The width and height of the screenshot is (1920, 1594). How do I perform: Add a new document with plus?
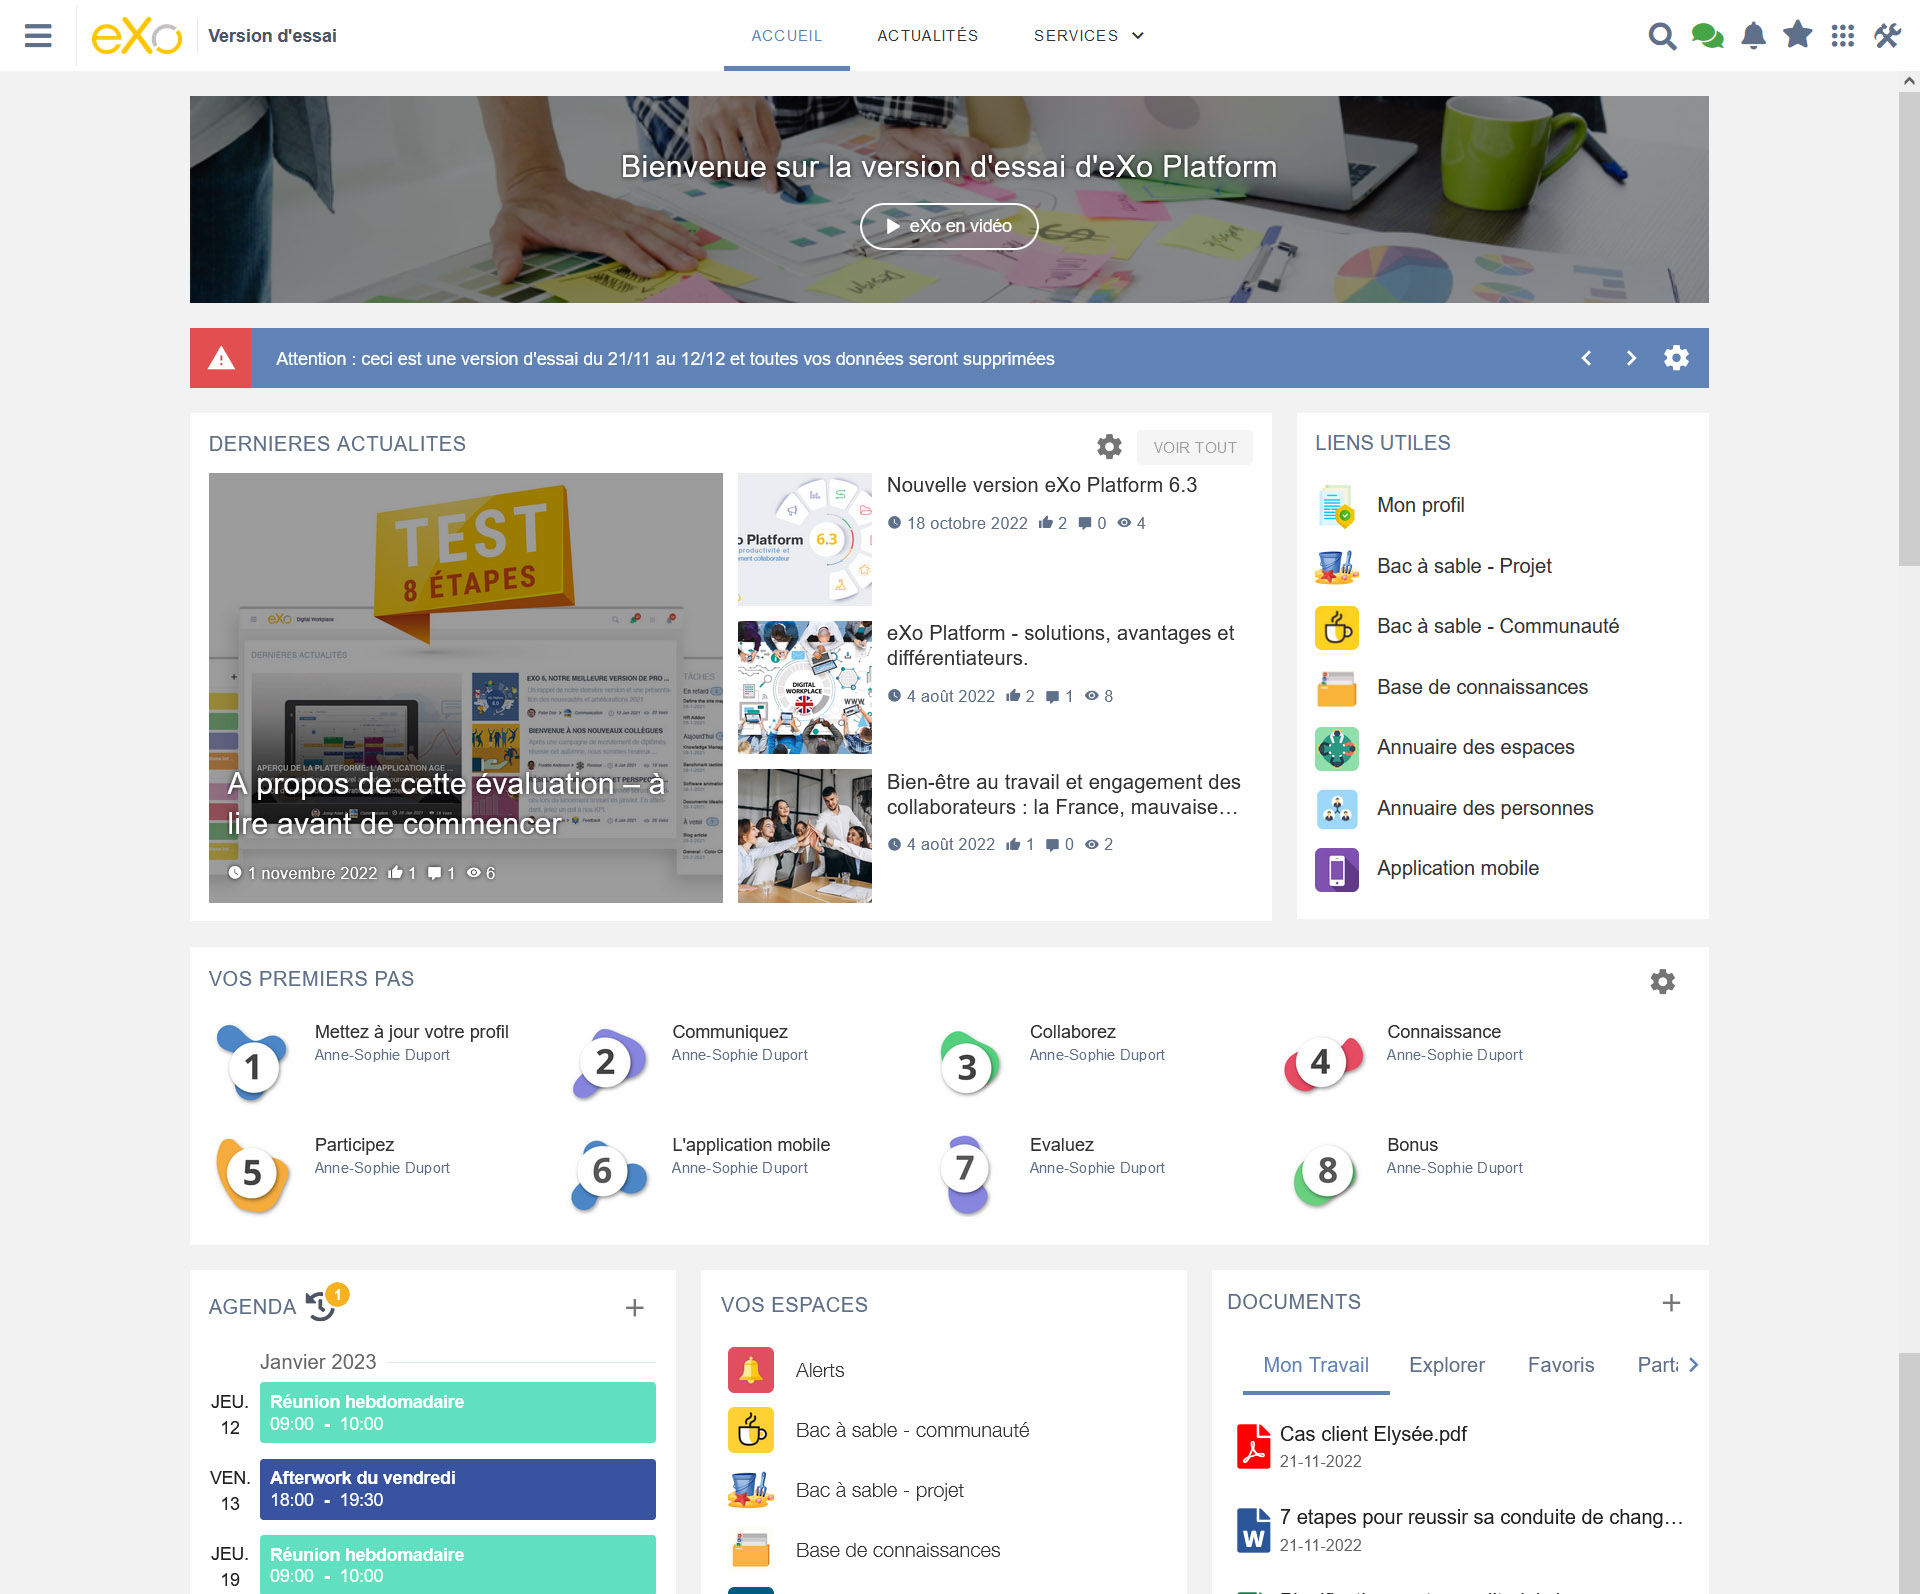click(1671, 1303)
